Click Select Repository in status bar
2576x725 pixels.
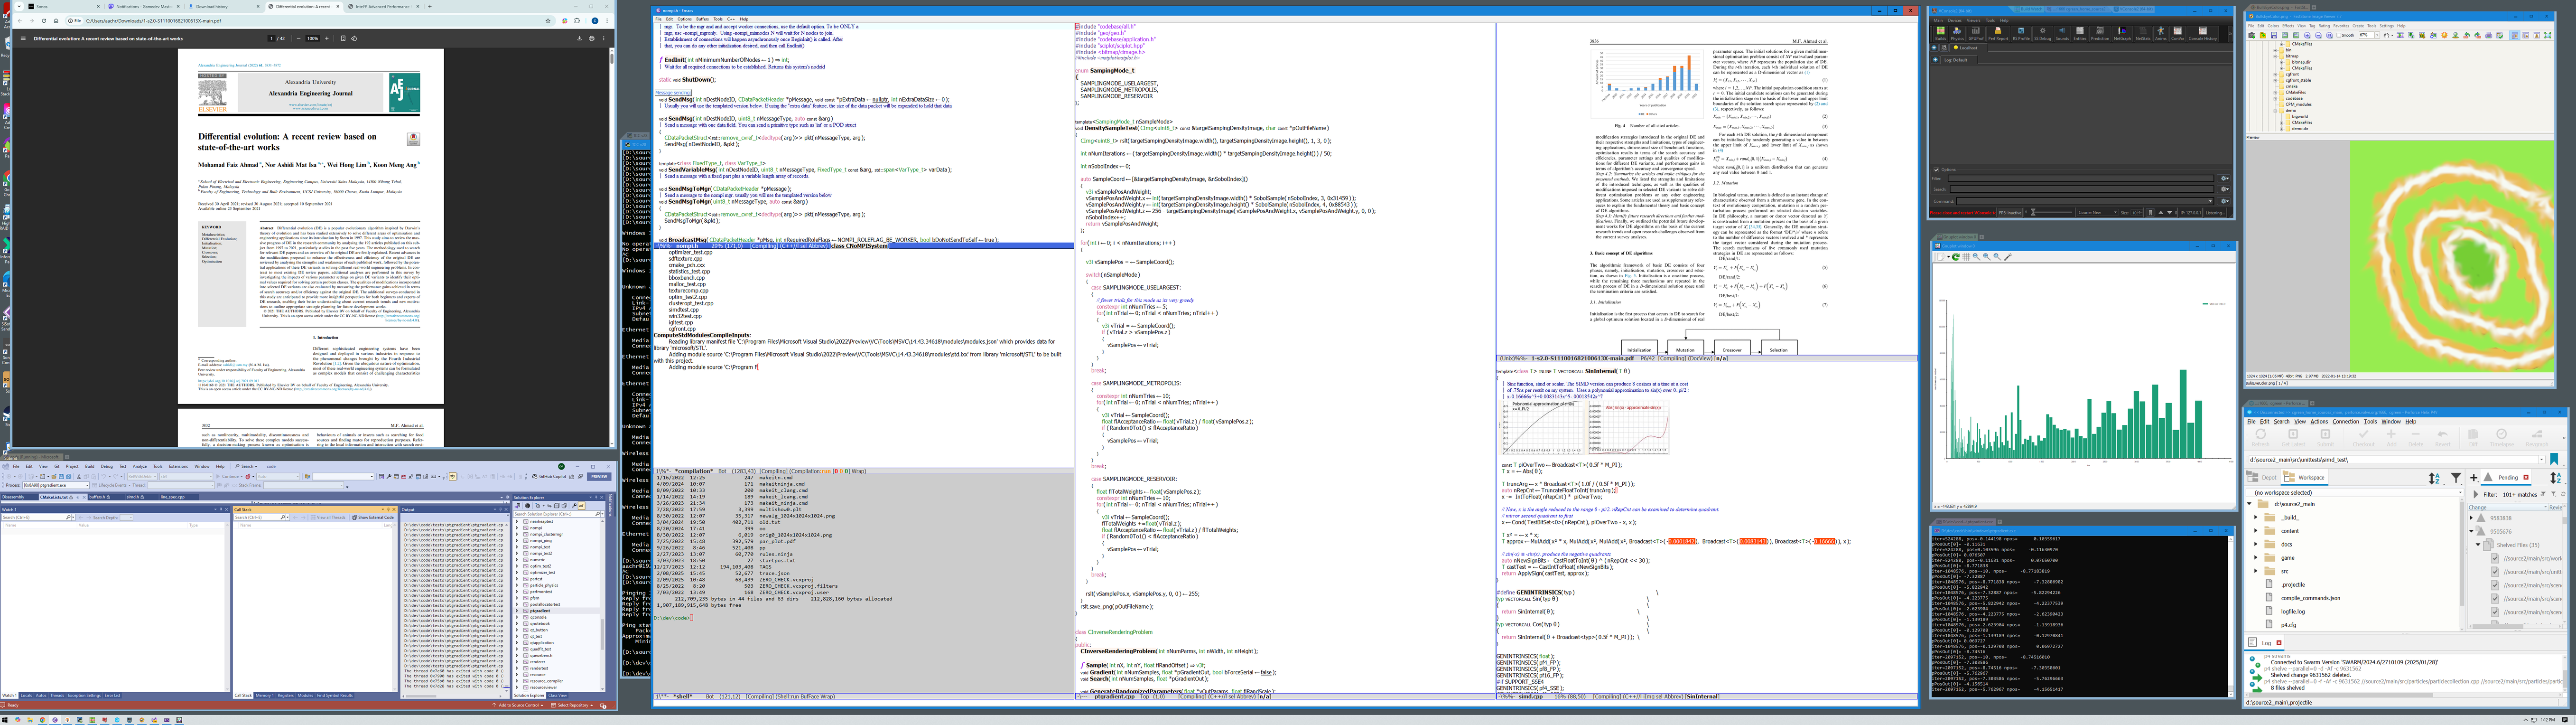(574, 705)
